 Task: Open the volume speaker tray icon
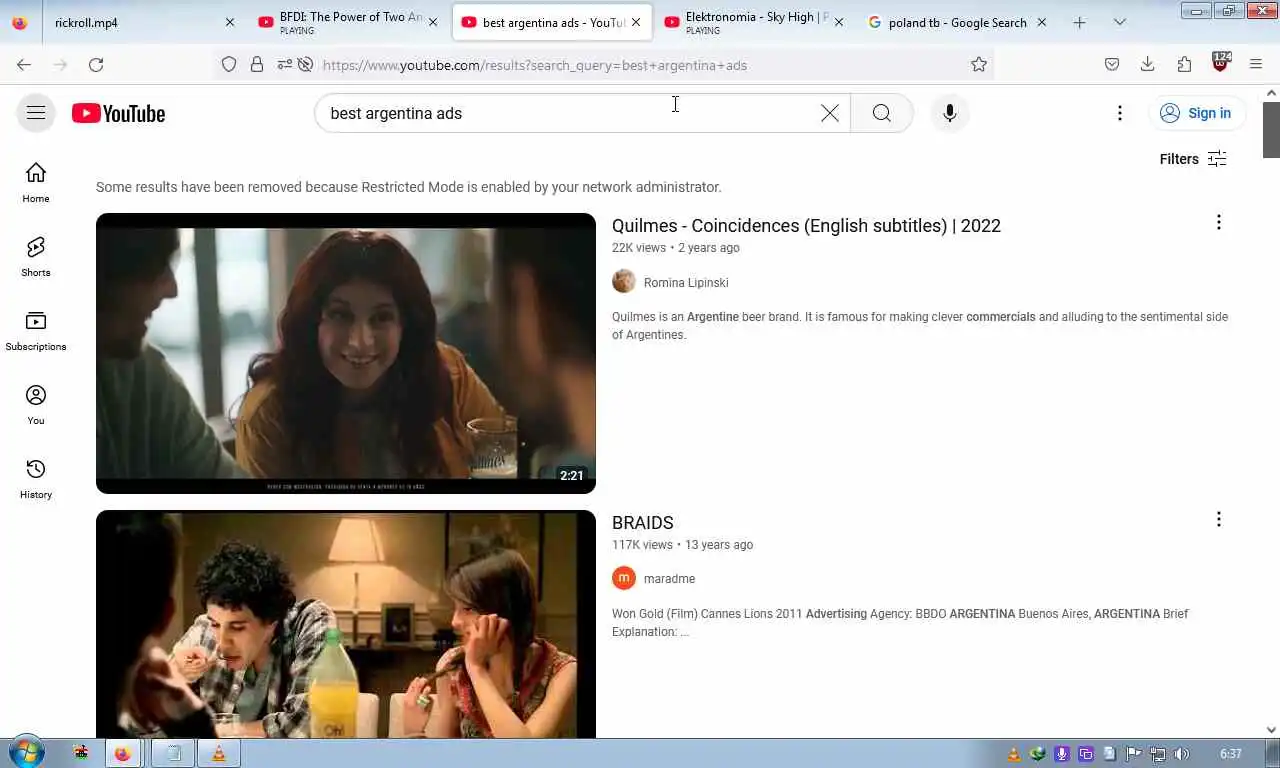pyautogui.click(x=1182, y=754)
